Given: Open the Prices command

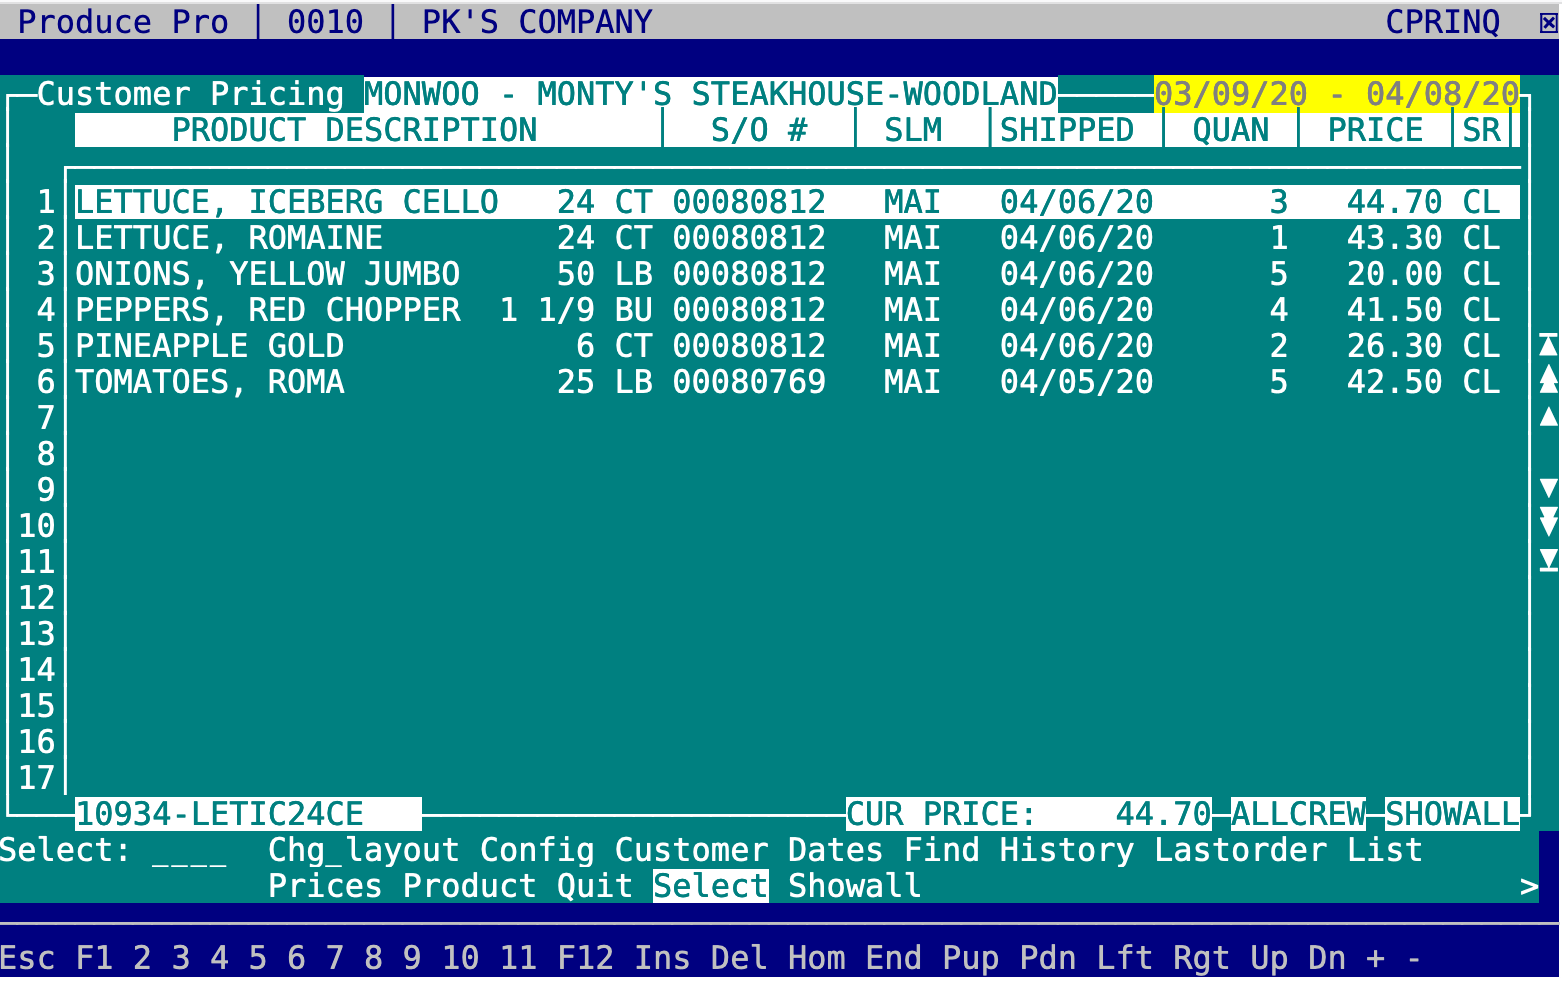Looking at the screenshot, I should tap(325, 886).
